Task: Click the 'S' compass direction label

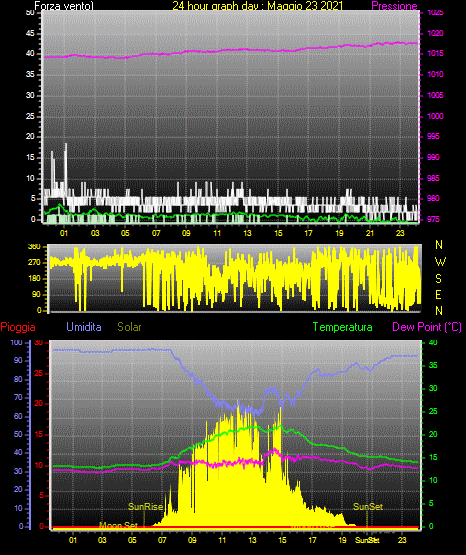Action: (438, 279)
